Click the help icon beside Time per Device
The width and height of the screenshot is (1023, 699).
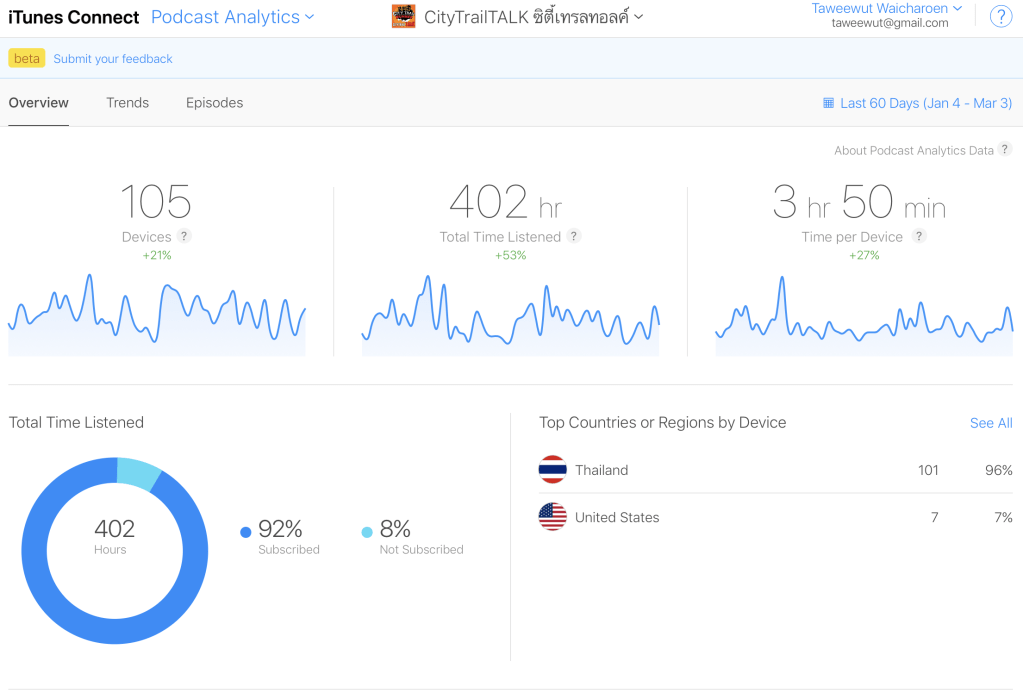click(919, 237)
